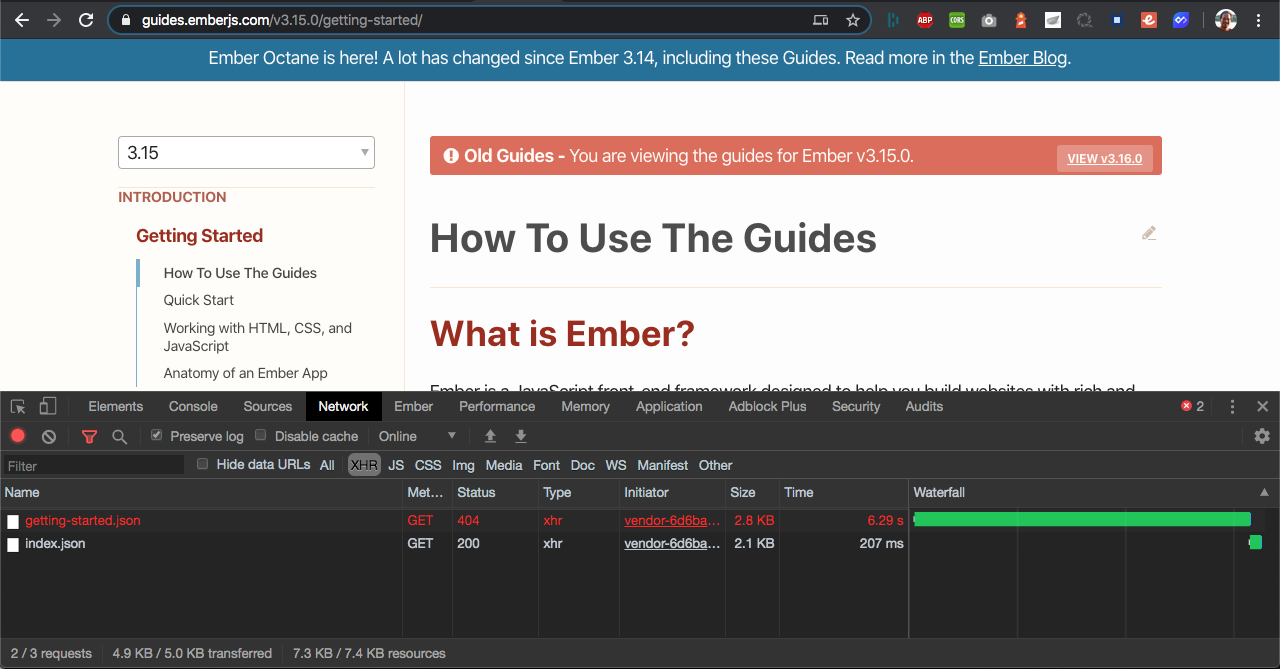
Task: Click the network Filter input field
Action: [x=93, y=465]
